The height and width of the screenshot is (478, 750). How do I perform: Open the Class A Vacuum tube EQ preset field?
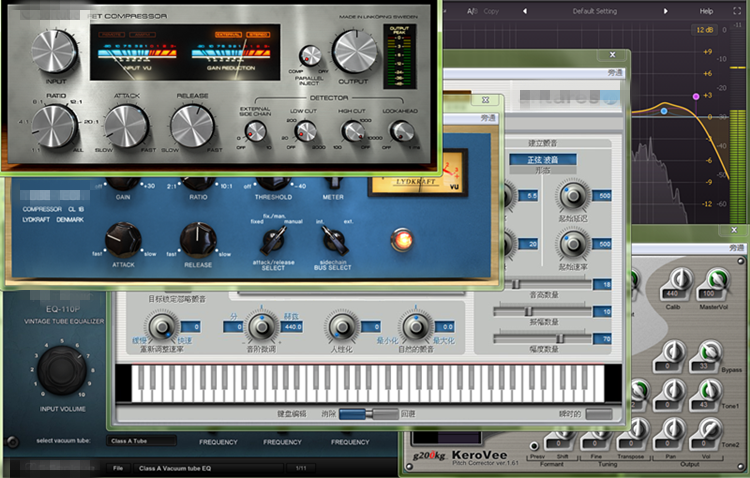(x=208, y=468)
